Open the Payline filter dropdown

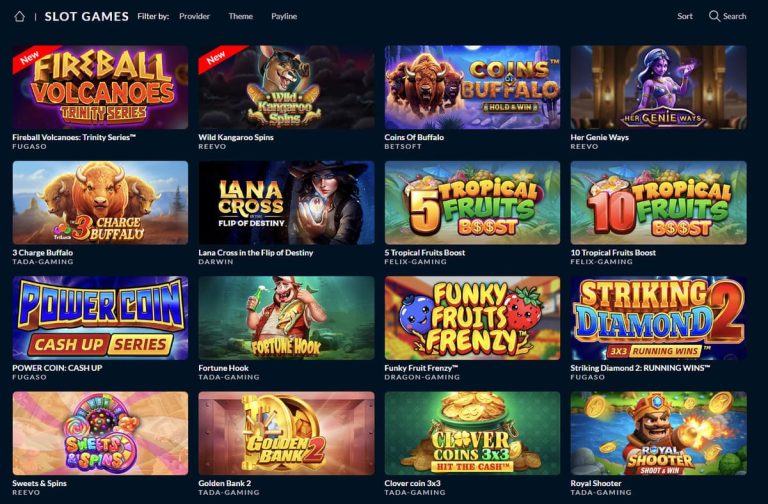pyautogui.click(x=284, y=16)
